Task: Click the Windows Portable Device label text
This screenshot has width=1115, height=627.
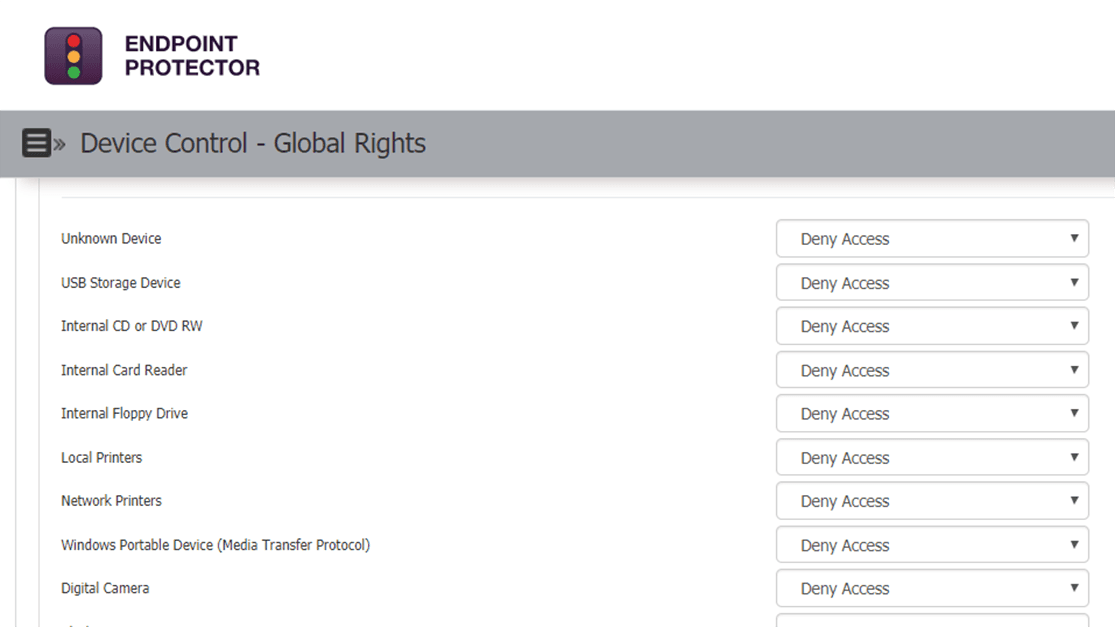Action: pyautogui.click(x=215, y=545)
